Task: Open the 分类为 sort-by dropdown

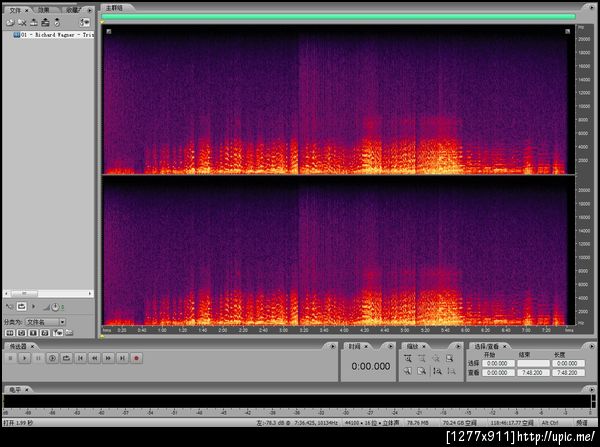Action: 46,322
